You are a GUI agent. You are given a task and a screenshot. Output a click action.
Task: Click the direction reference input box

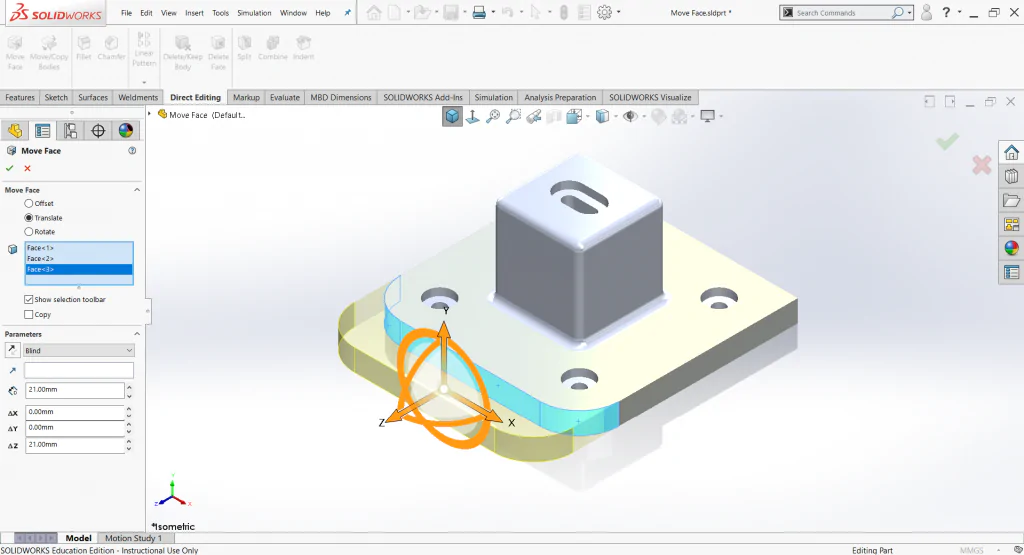point(78,370)
